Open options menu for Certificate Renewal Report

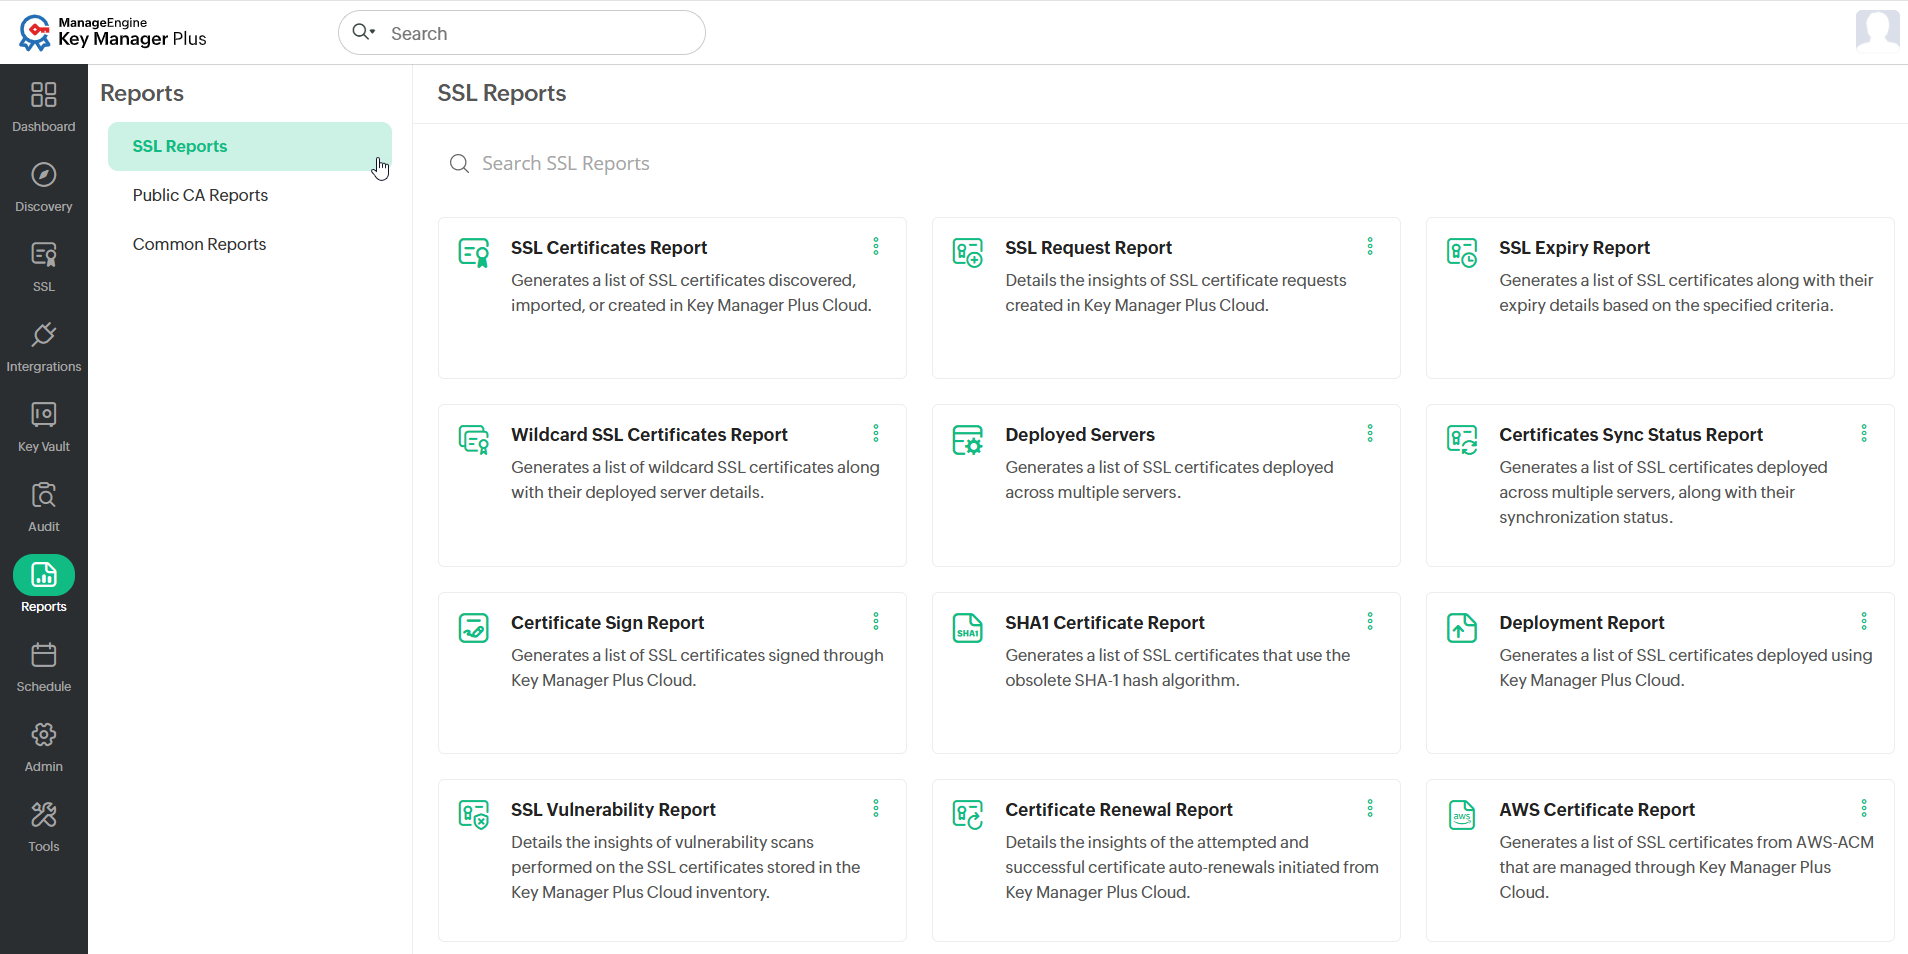pos(1370,808)
